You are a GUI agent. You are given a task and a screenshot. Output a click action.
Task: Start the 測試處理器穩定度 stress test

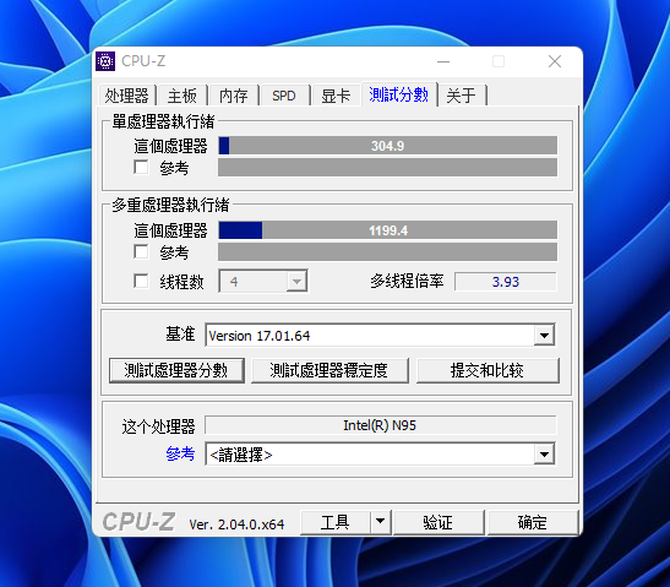328,370
